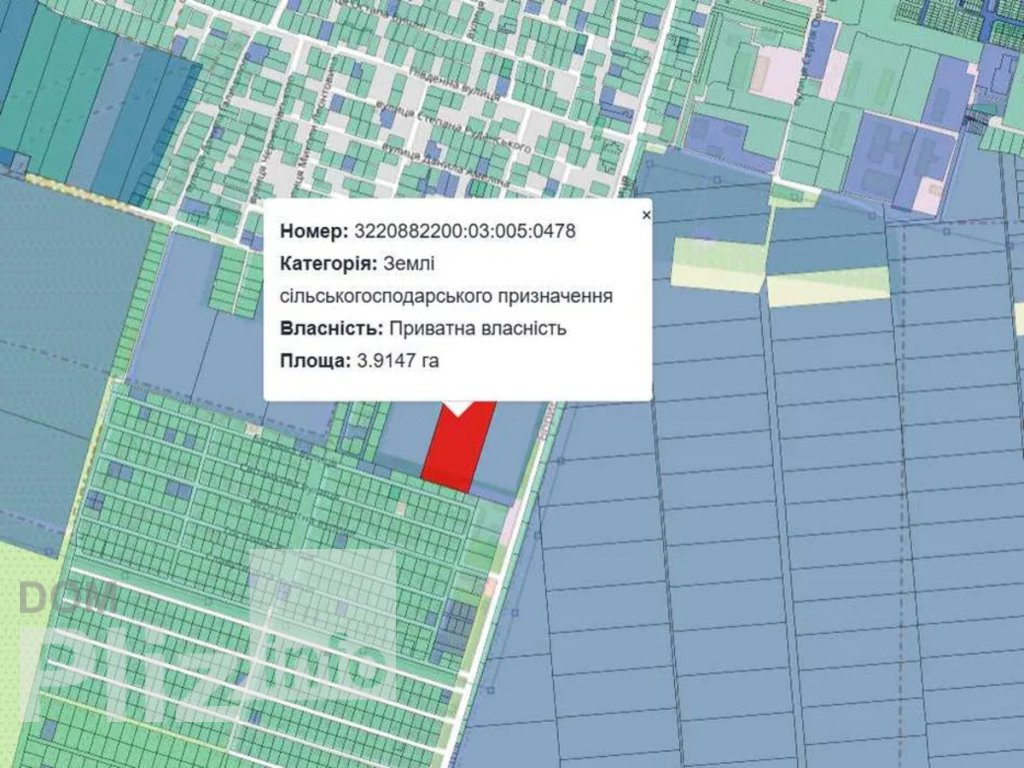
Task: Click the popup's white pointer arrow tip
Action: coord(459,411)
